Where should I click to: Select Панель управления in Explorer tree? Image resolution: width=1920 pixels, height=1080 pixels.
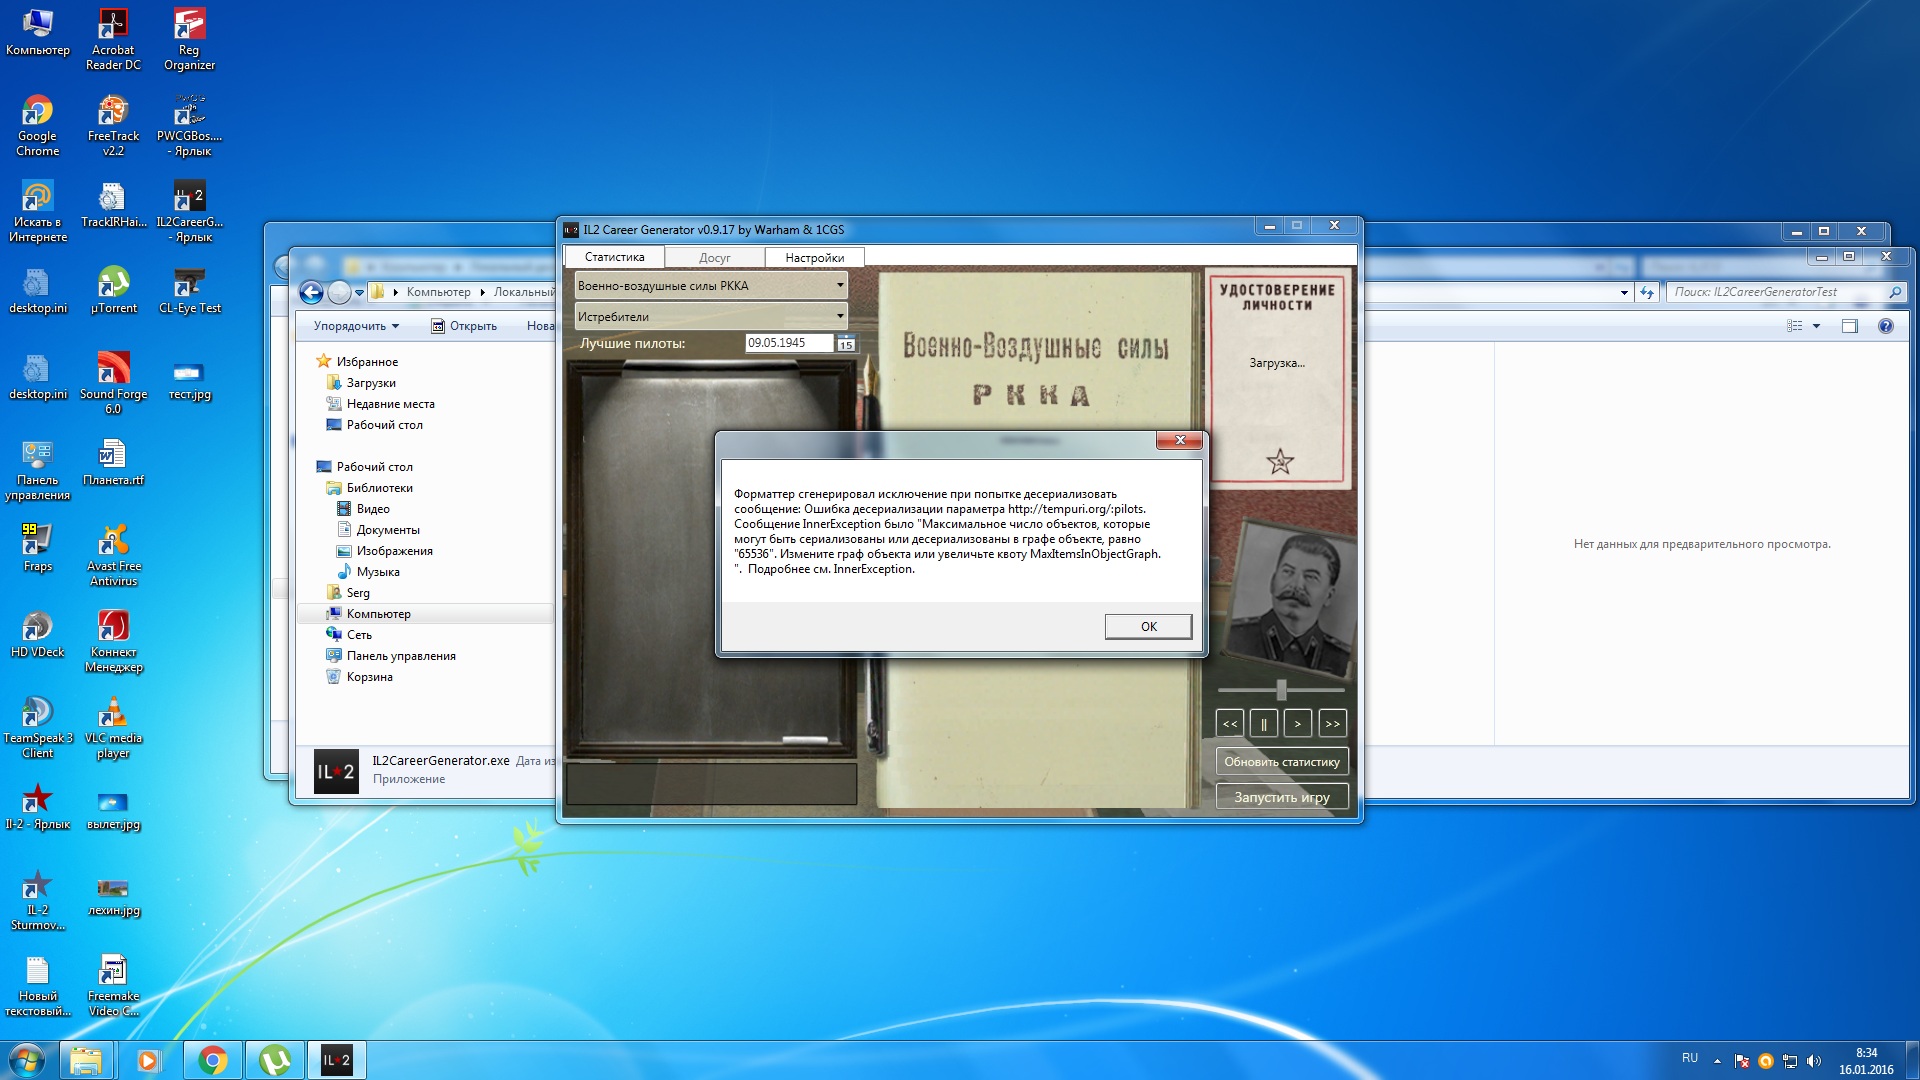pos(391,656)
